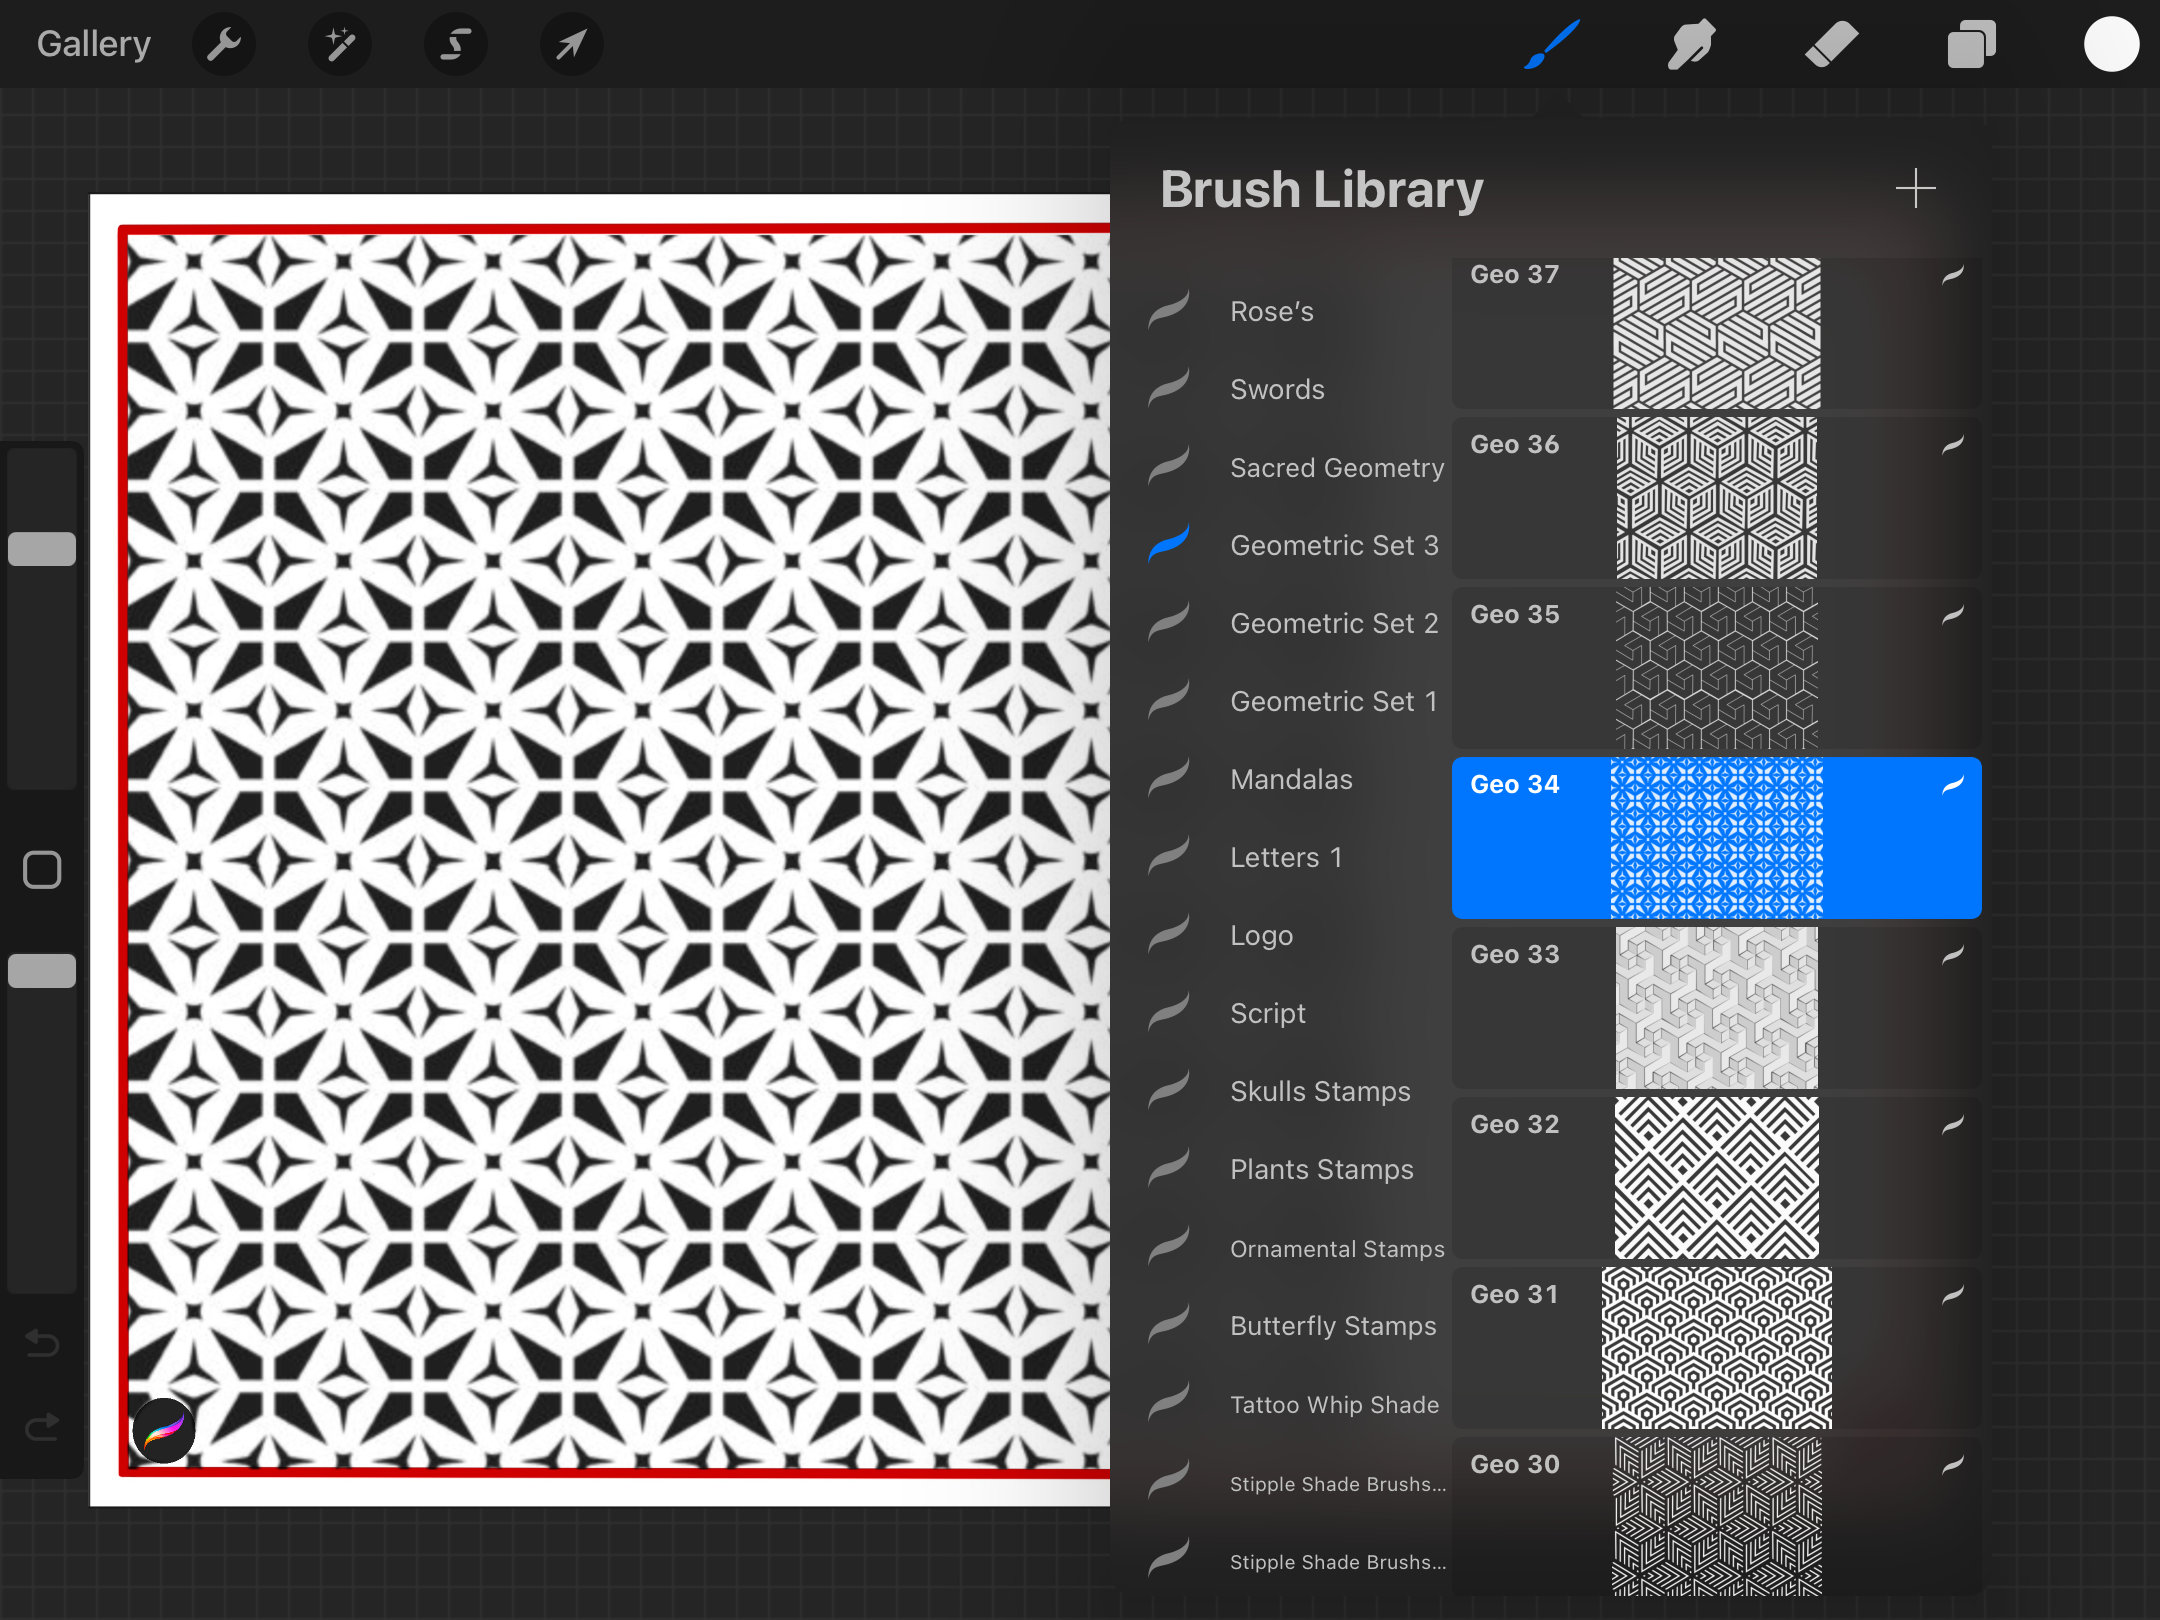This screenshot has width=2160, height=1620.
Task: Open the Sacred Geometry brush set
Action: pos(1297,467)
